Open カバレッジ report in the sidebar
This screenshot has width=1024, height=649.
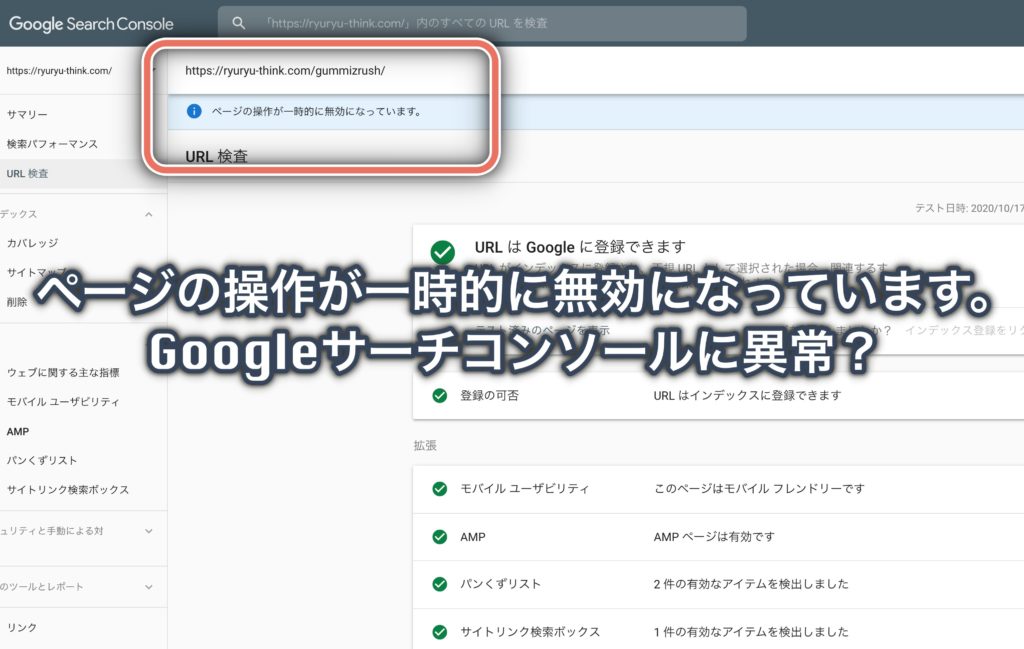(x=33, y=243)
